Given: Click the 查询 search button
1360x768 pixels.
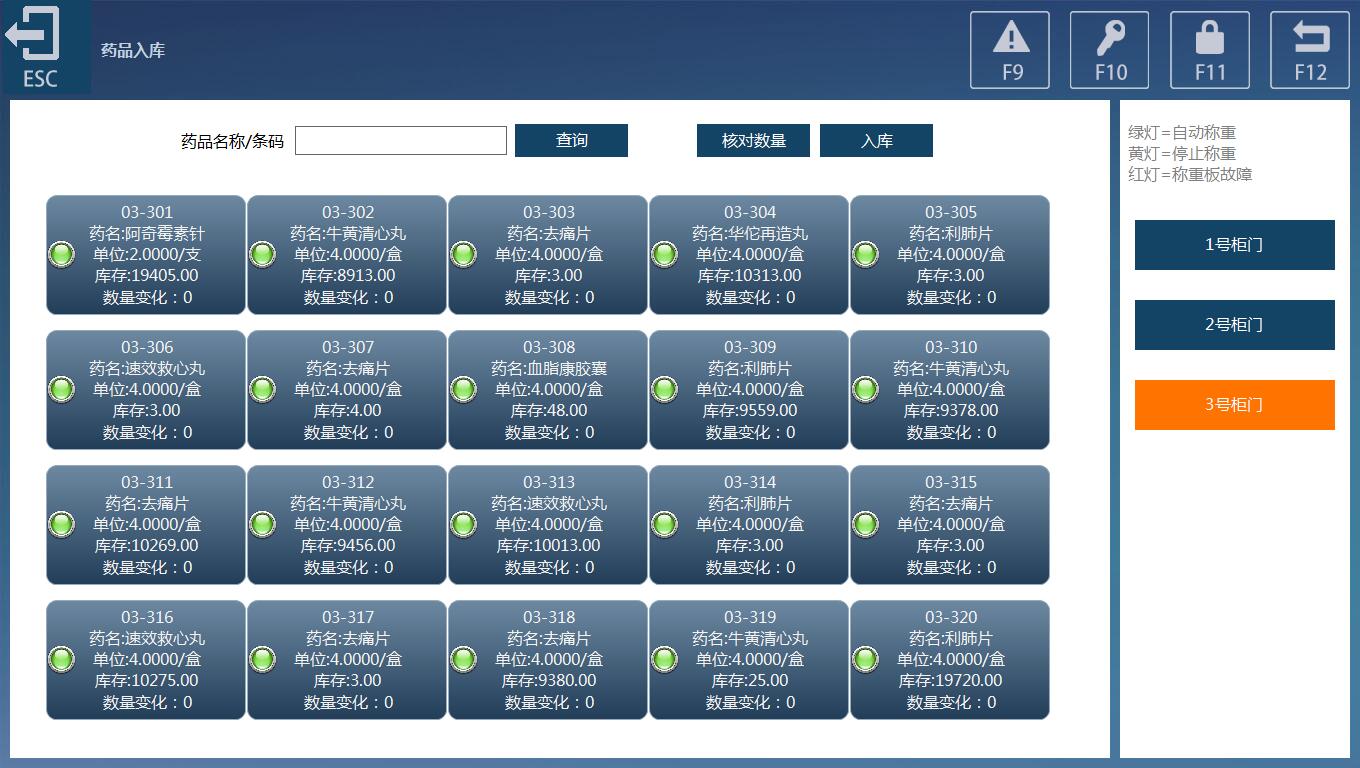Looking at the screenshot, I should tap(571, 141).
